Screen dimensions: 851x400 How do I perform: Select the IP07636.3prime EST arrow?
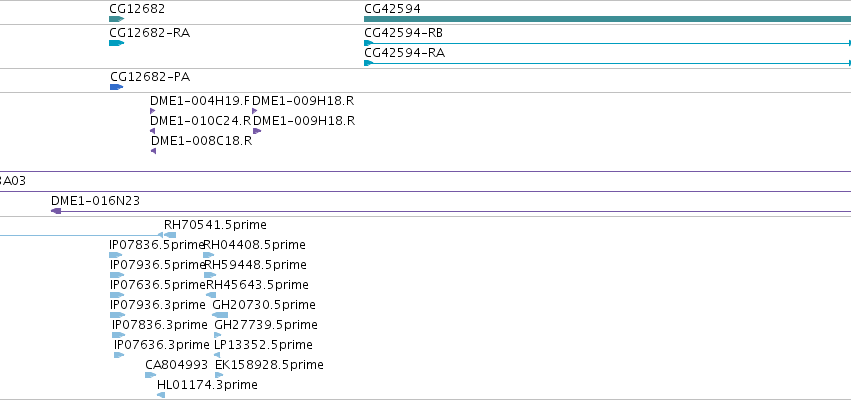click(119, 355)
